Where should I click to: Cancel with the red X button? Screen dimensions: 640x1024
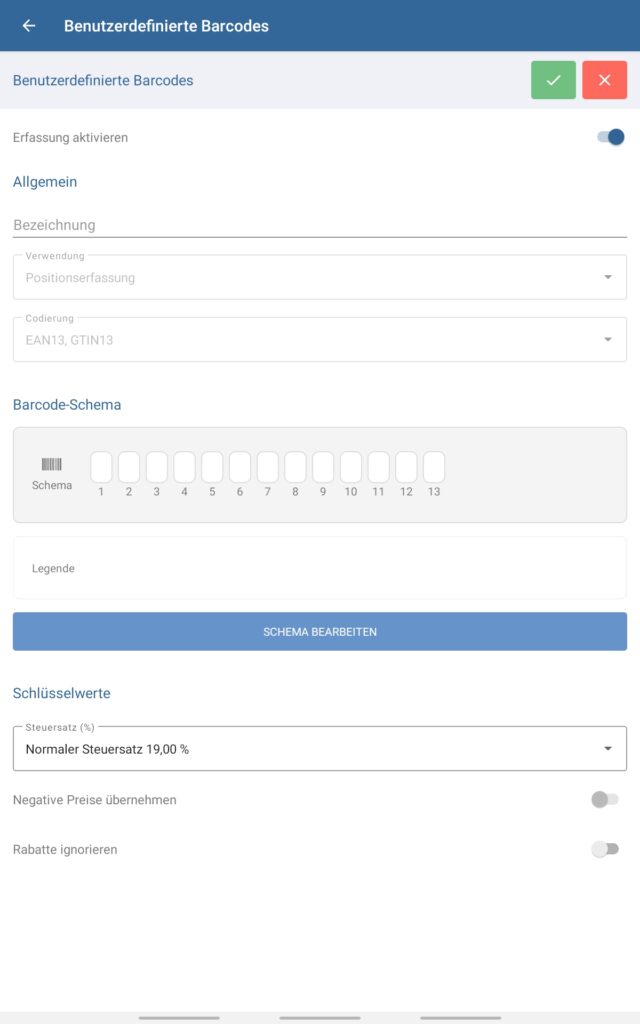point(604,80)
